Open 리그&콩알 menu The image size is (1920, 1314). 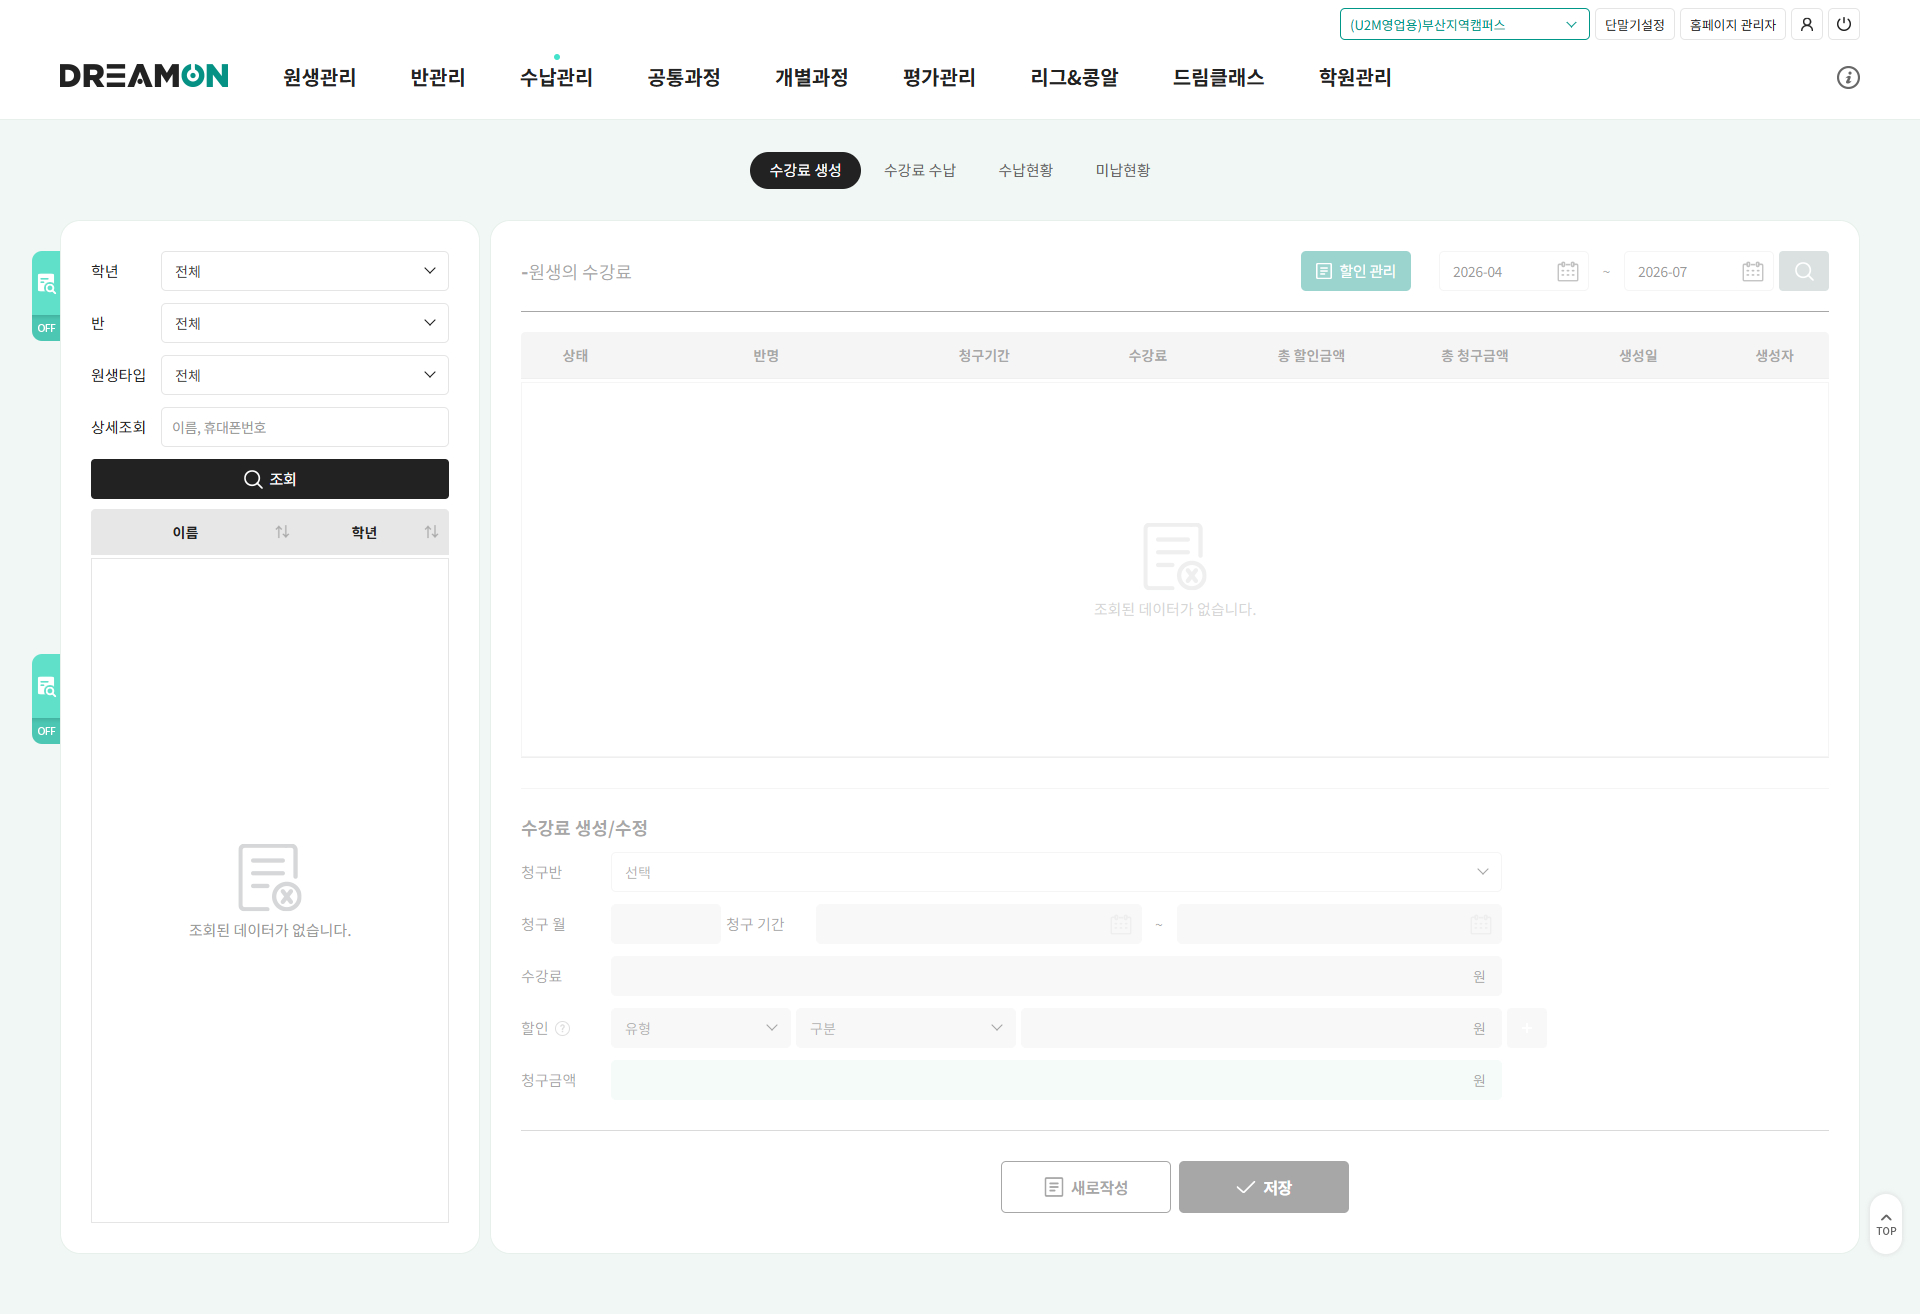(1074, 77)
